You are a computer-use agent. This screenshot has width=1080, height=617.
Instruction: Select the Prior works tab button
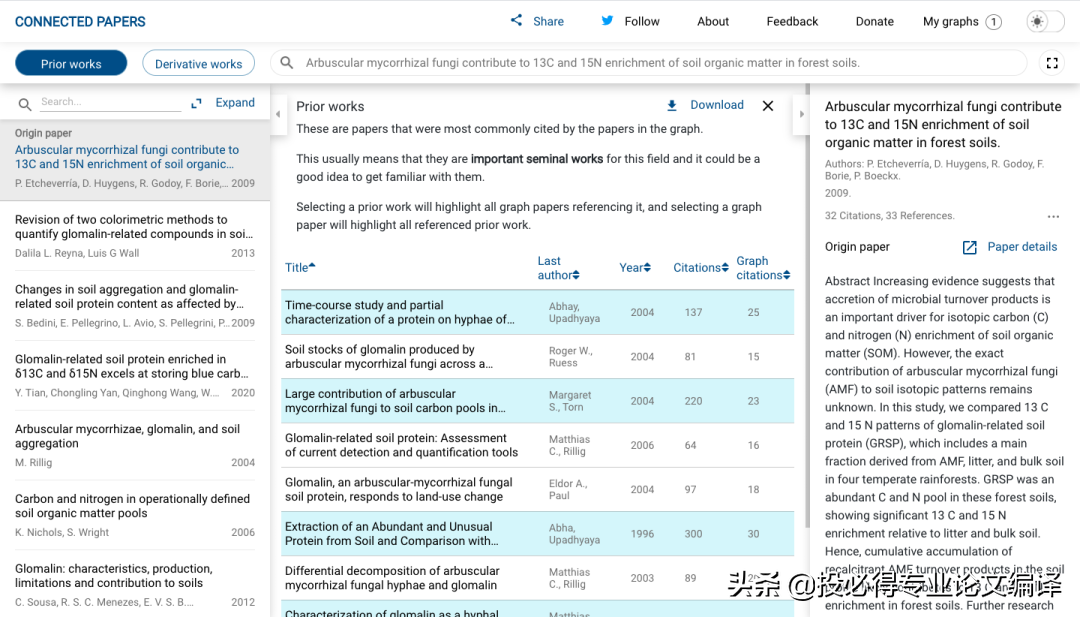tap(71, 63)
